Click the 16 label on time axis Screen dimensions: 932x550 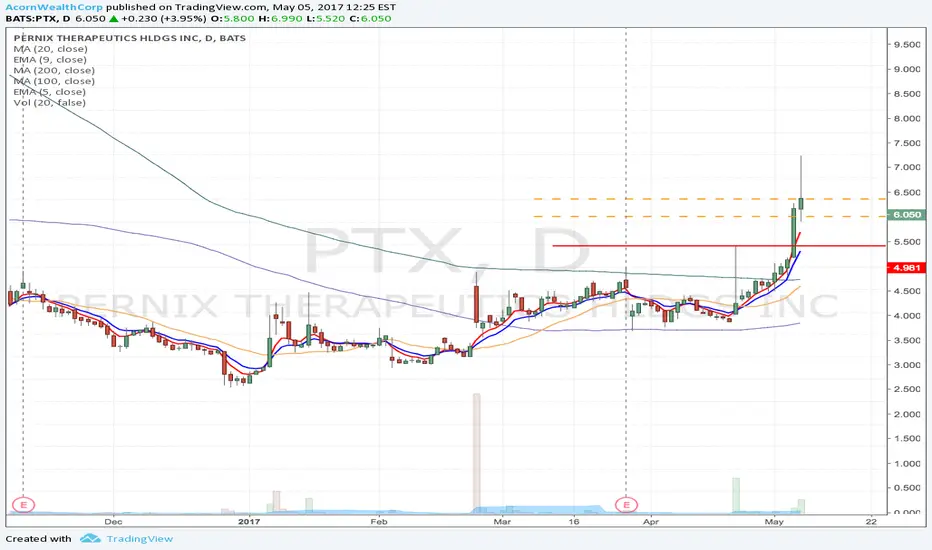(x=573, y=522)
